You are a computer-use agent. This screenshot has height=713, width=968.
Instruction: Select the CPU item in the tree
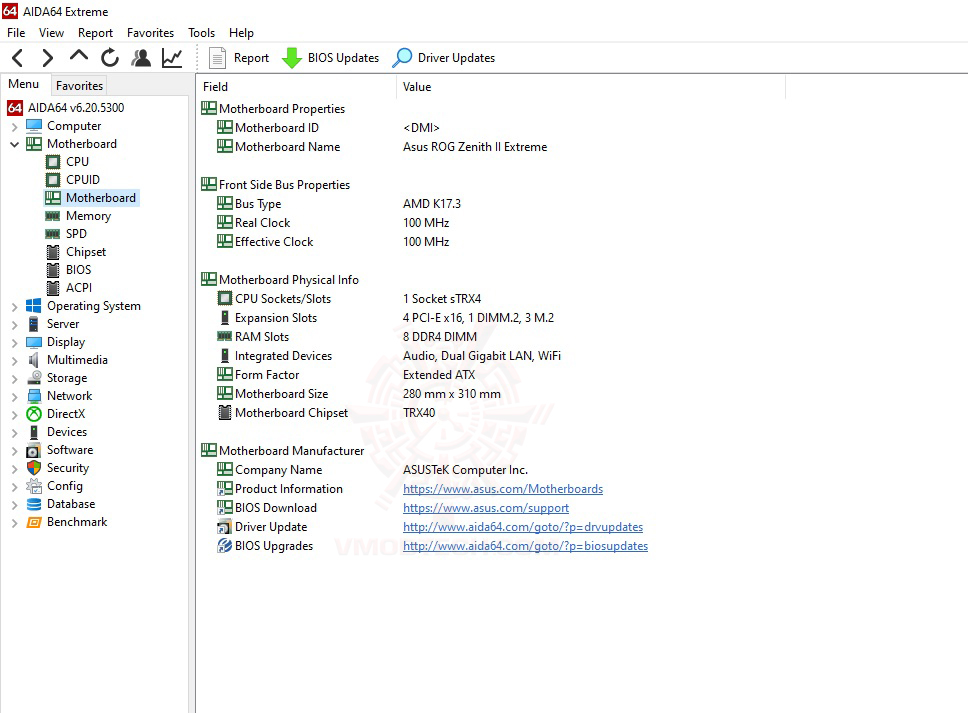tap(67, 162)
